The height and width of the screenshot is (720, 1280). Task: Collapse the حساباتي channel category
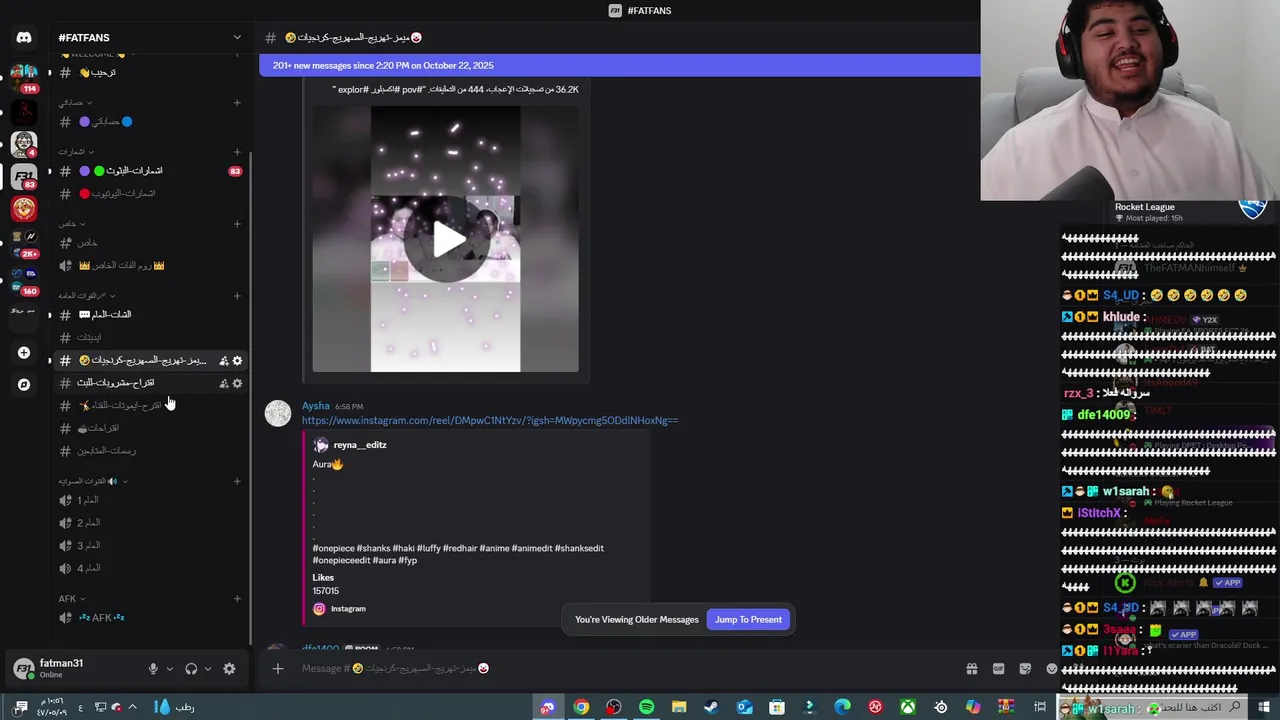point(75,102)
